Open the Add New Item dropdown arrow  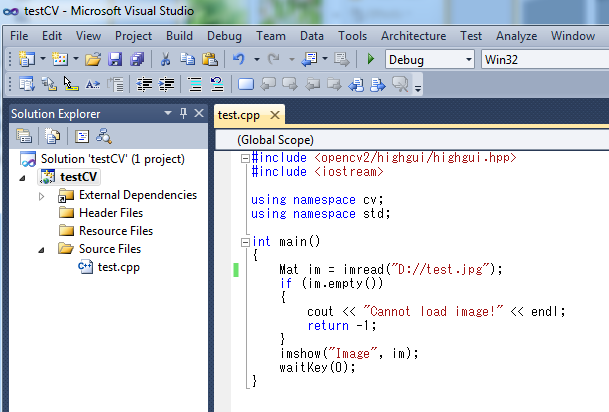(x=76, y=59)
